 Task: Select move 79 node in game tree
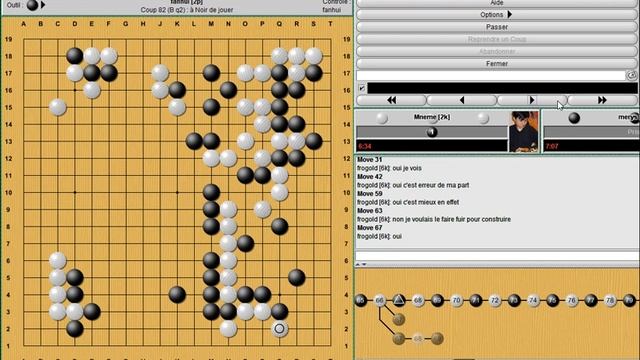tap(629, 300)
